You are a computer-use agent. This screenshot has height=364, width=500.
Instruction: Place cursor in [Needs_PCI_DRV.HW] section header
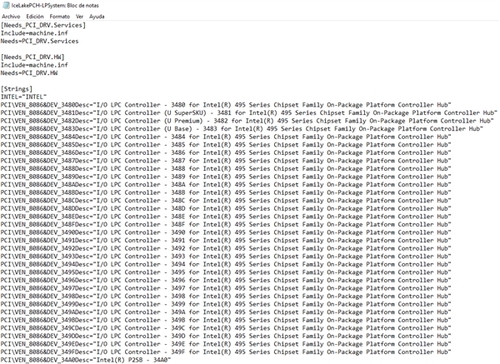pos(33,57)
